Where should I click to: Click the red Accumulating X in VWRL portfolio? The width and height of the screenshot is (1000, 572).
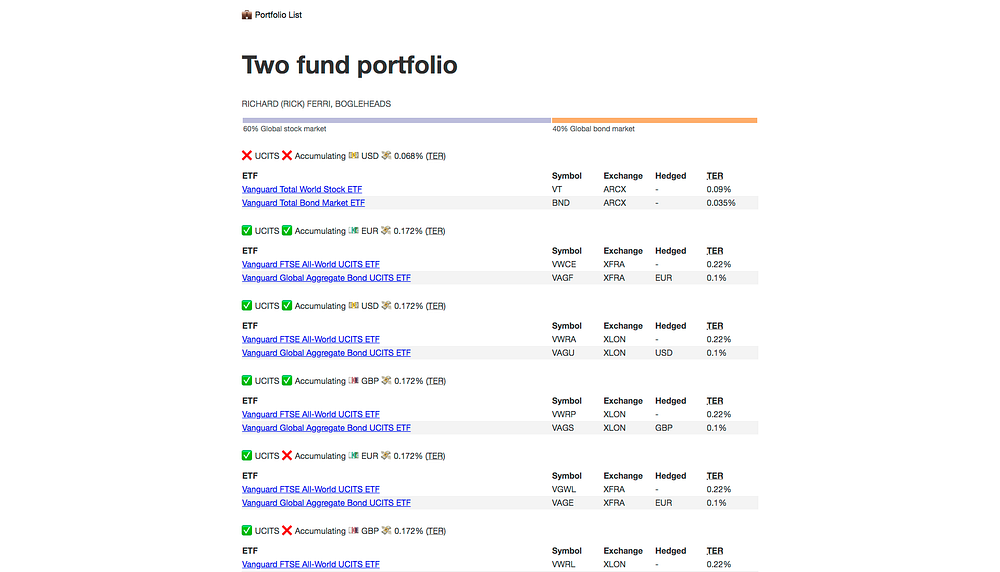click(287, 531)
